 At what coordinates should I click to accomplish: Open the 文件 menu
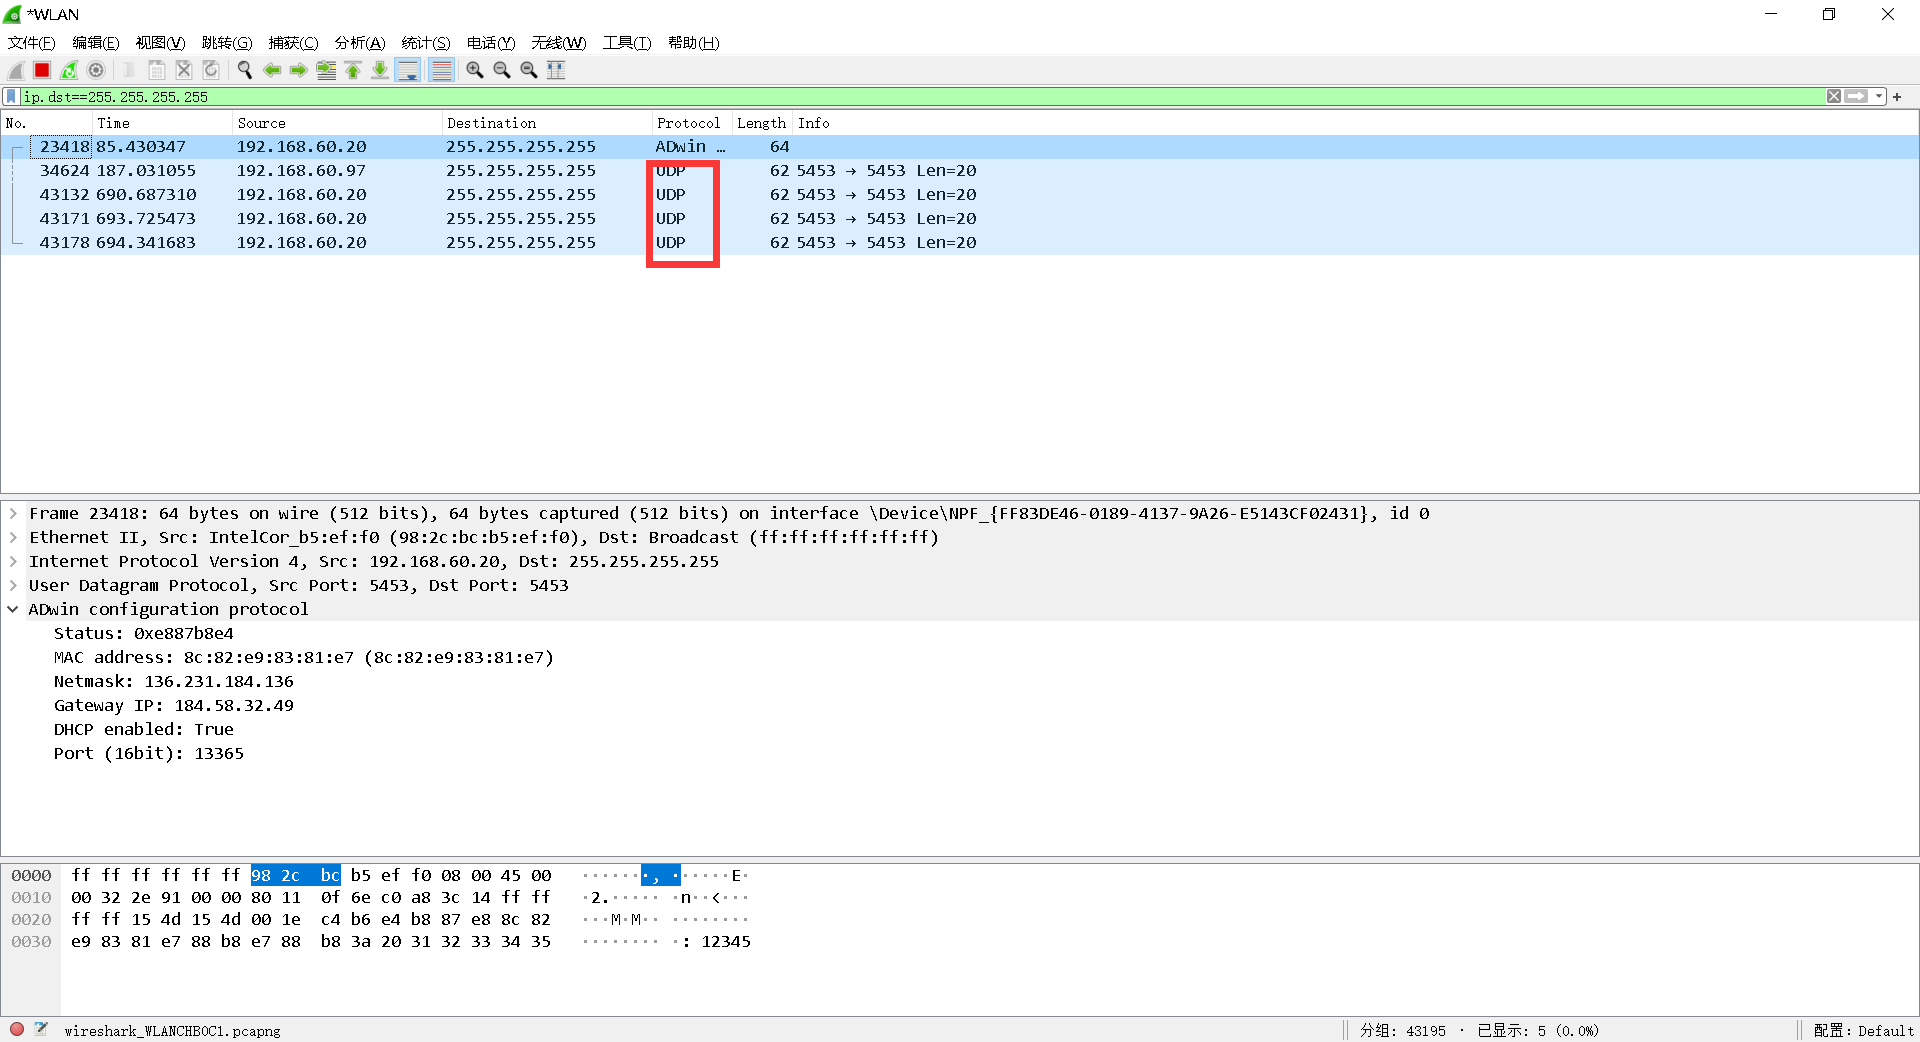31,43
